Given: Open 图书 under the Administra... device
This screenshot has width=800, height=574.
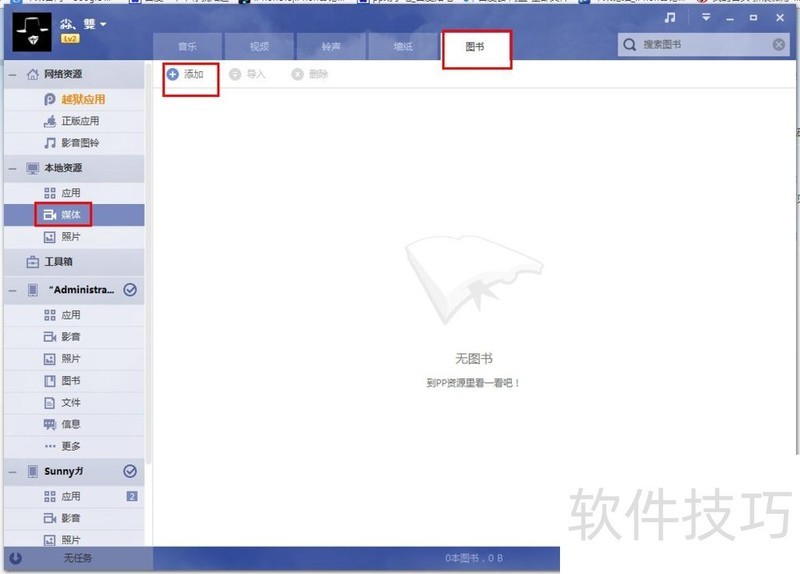Looking at the screenshot, I should tap(70, 381).
